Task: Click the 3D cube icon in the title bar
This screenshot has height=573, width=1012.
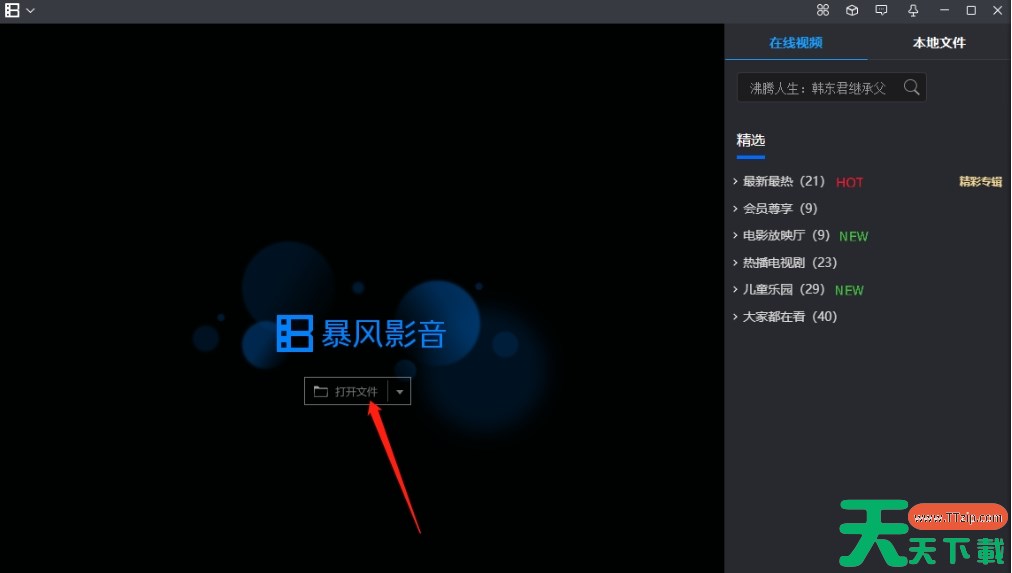Action: [852, 10]
